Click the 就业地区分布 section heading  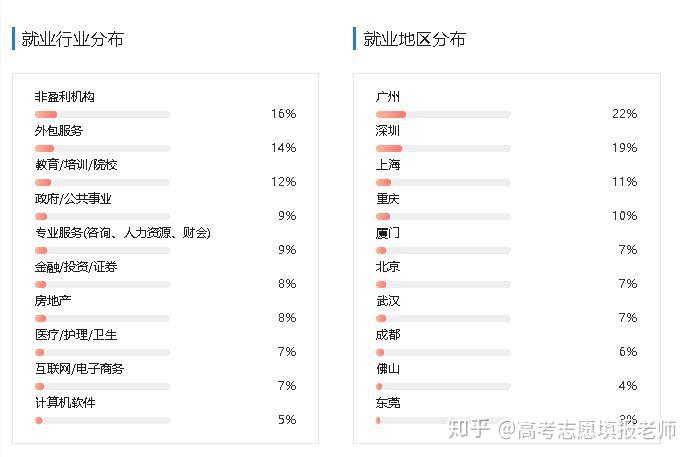point(414,40)
